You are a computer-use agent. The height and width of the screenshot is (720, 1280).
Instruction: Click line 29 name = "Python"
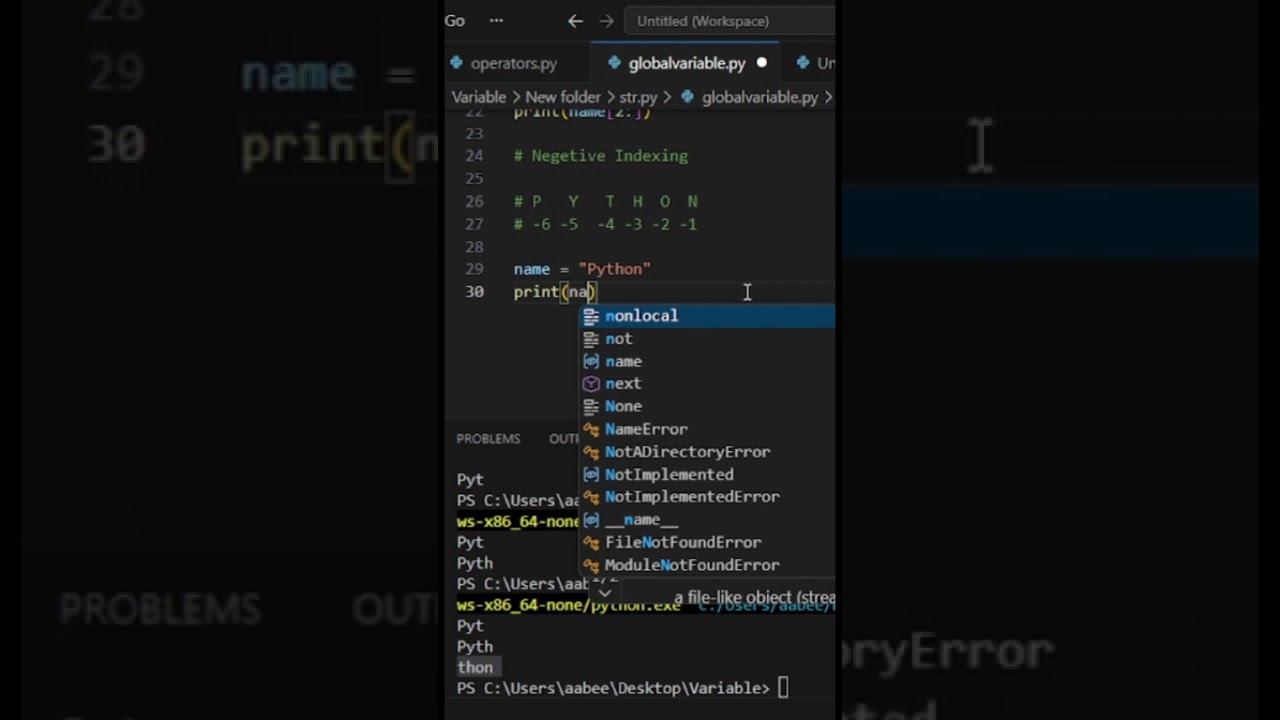pyautogui.click(x=582, y=269)
